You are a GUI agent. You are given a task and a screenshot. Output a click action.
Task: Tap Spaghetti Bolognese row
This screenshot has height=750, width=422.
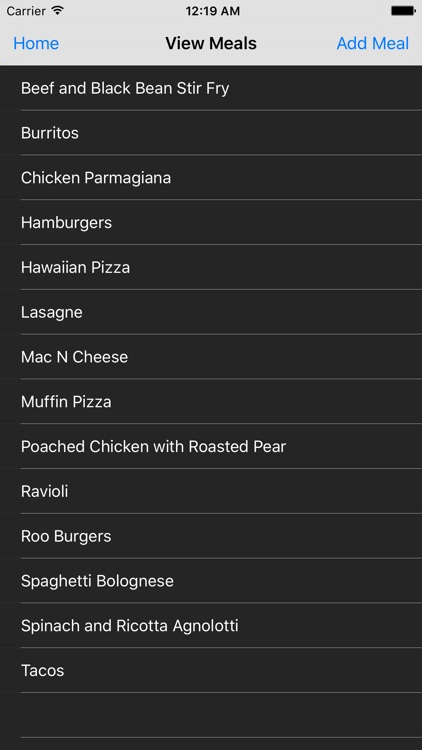tap(211, 581)
